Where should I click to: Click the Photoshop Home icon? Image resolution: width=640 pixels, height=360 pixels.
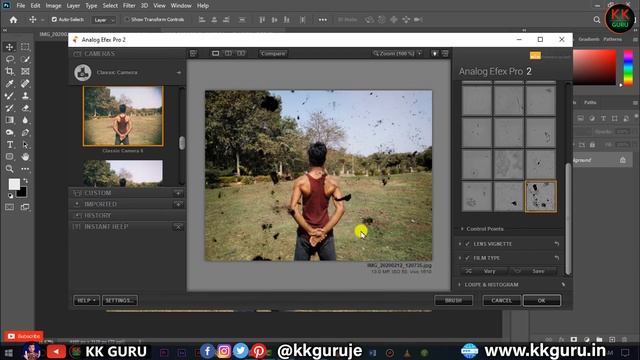click(x=13, y=20)
